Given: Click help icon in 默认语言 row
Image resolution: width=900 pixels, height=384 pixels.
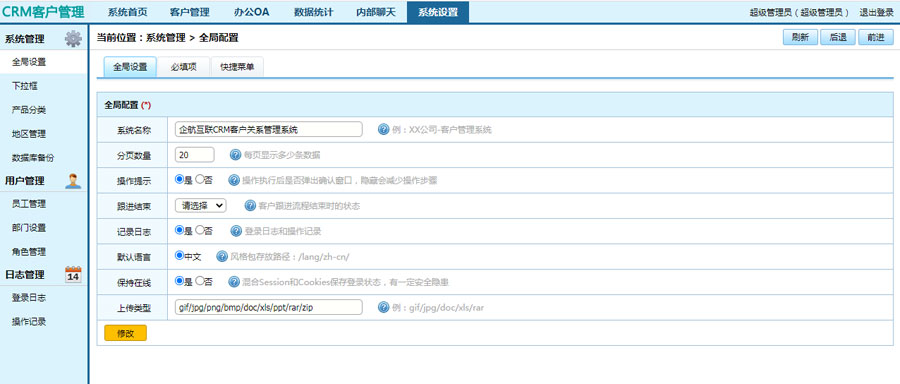Looking at the screenshot, I should (222, 256).
